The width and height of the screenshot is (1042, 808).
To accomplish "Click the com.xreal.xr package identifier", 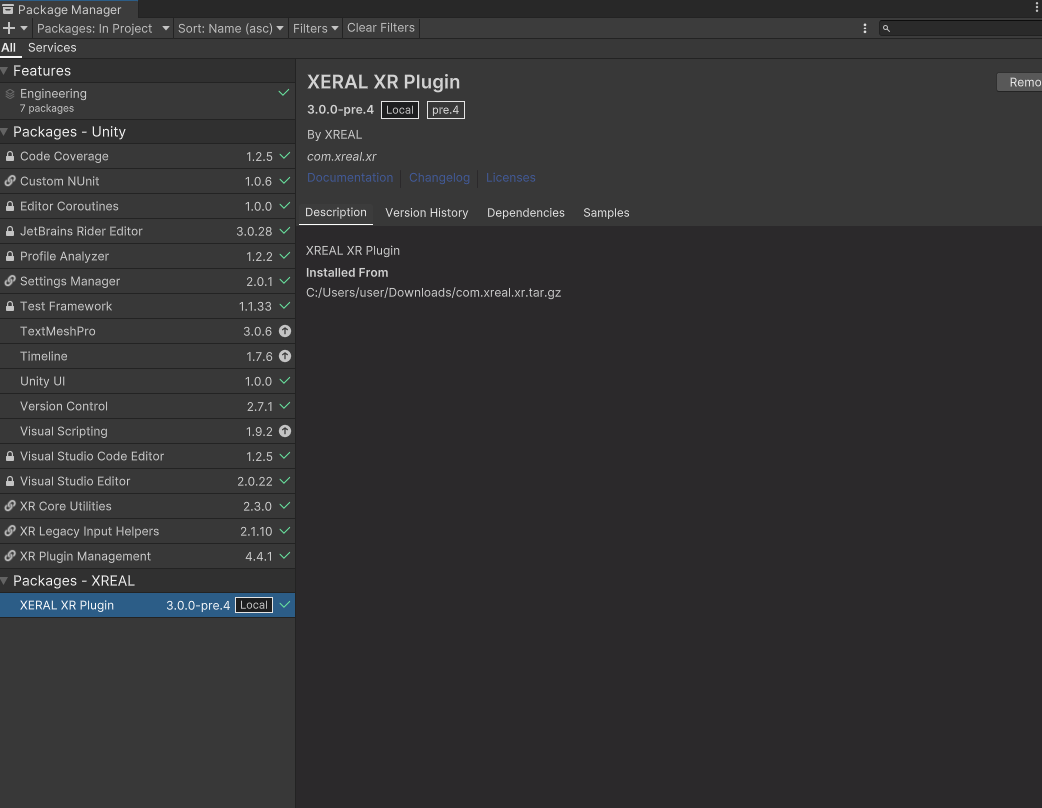I will coord(342,157).
